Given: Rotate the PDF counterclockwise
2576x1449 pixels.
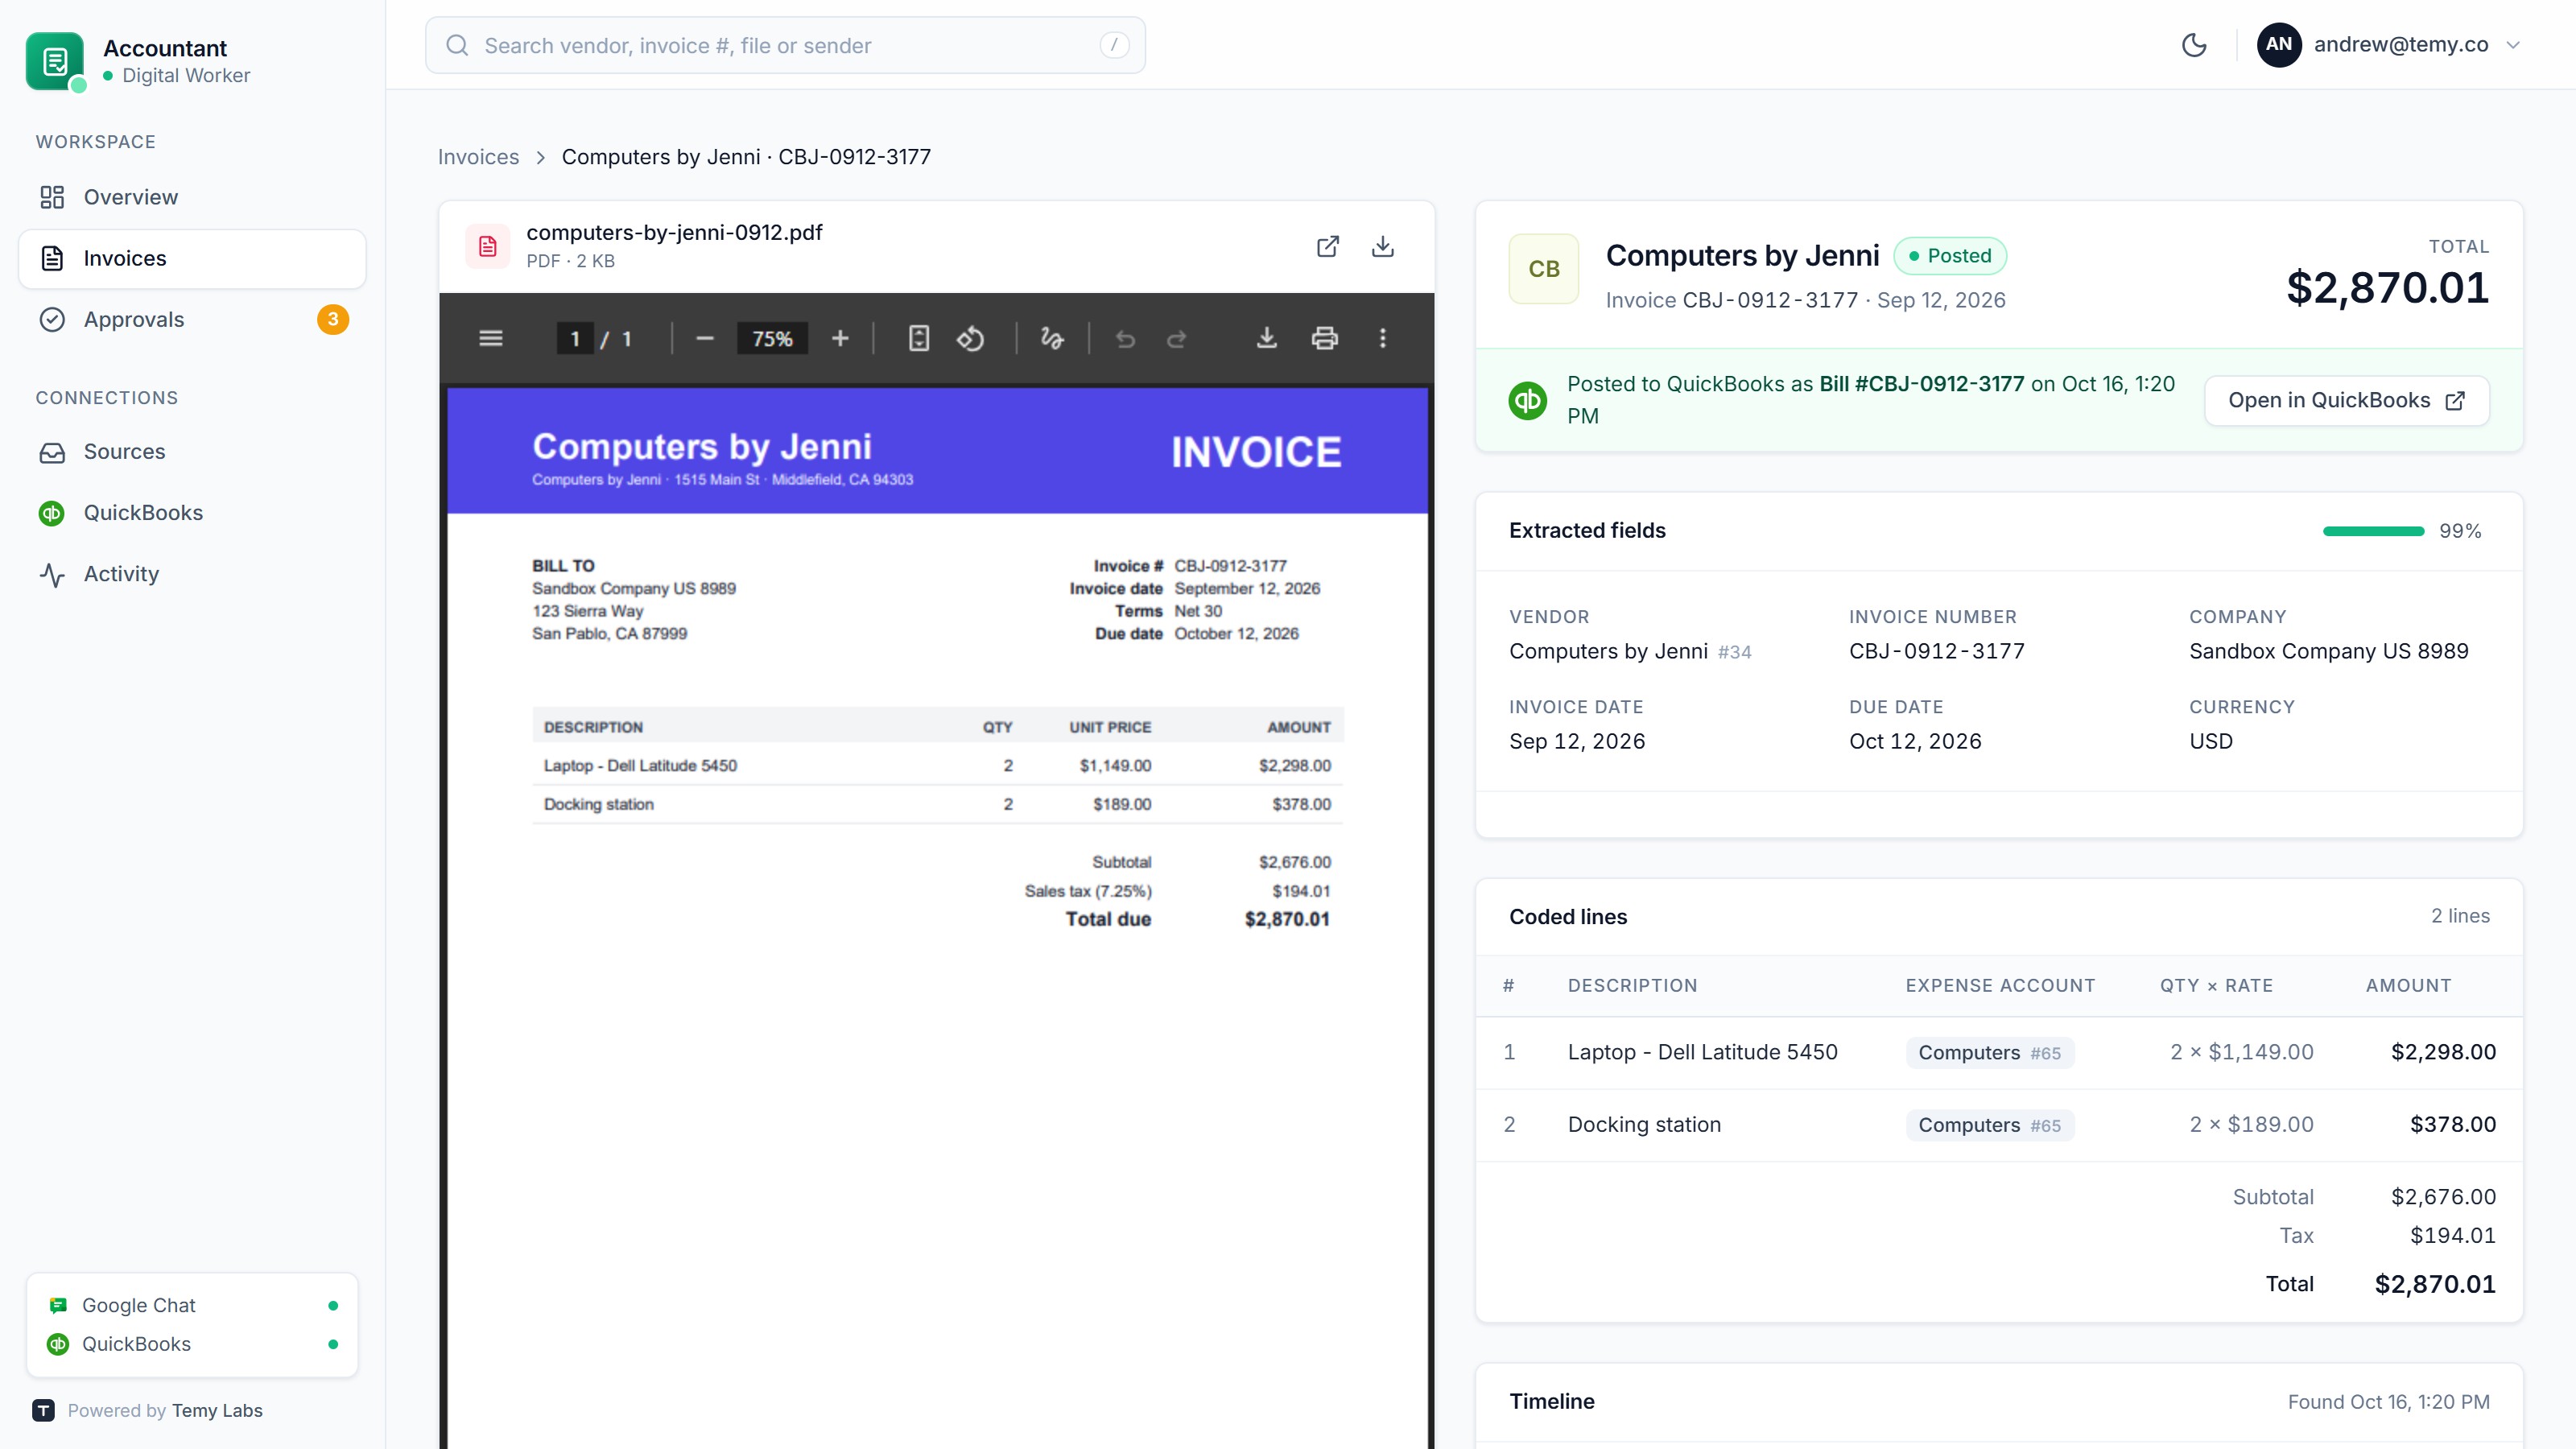Looking at the screenshot, I should 970,339.
